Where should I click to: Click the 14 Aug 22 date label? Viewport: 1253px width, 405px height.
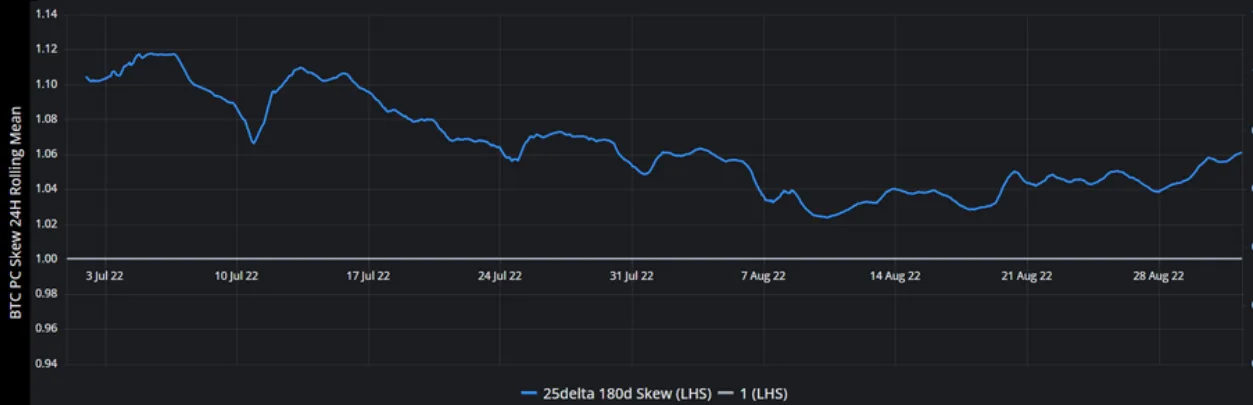(x=896, y=277)
